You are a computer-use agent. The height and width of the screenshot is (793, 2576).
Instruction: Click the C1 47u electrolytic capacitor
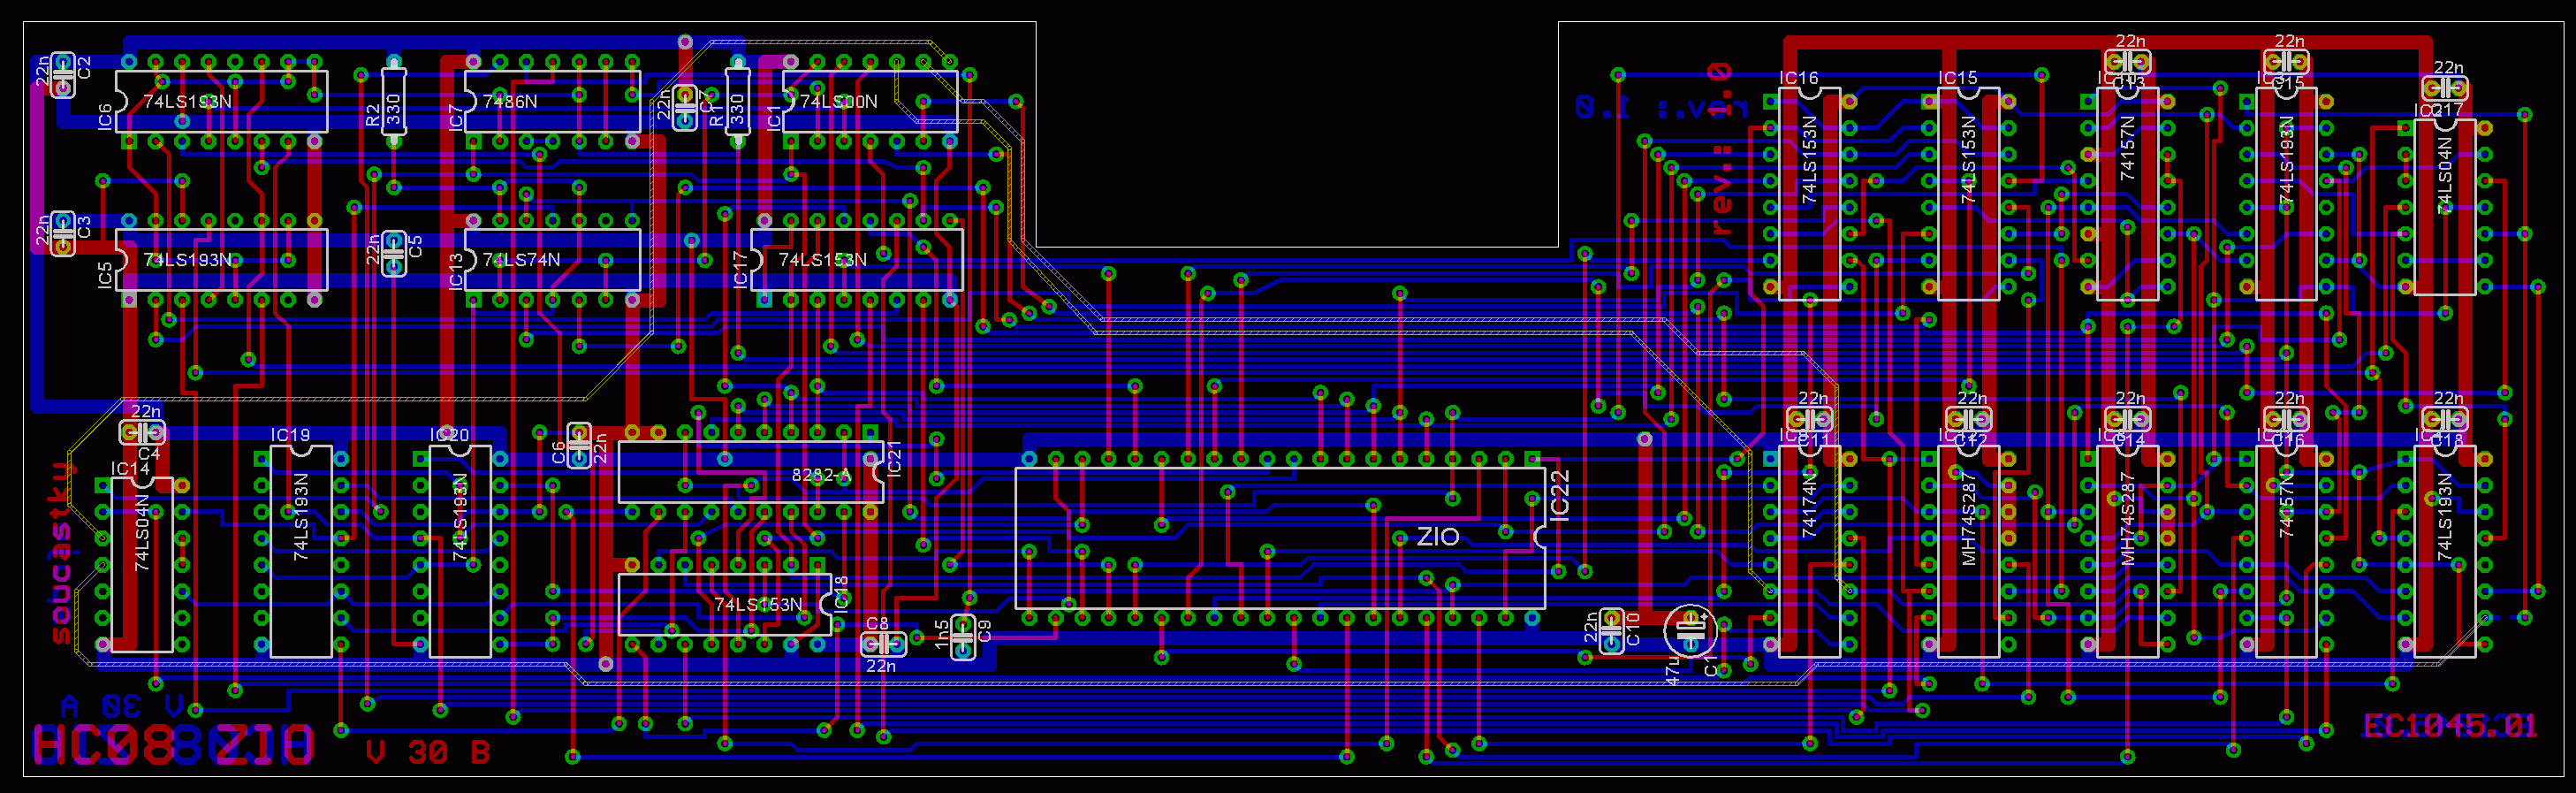(1689, 631)
